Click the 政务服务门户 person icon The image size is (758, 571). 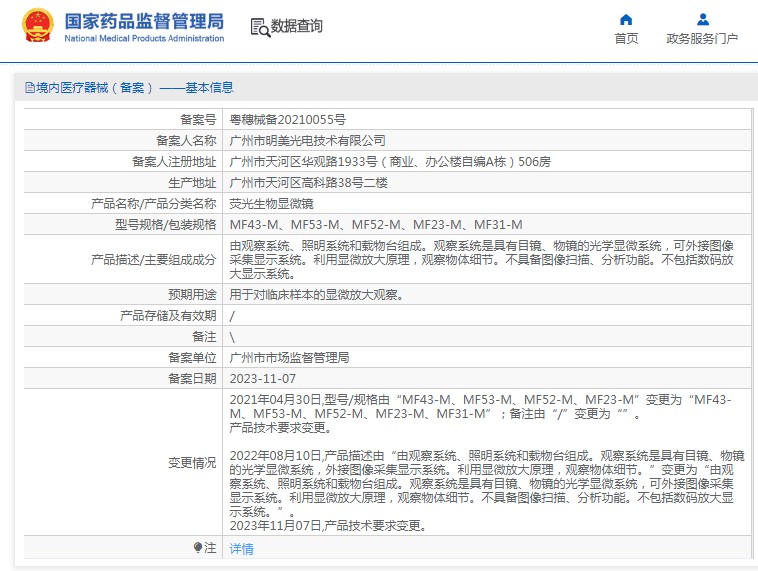(x=702, y=19)
